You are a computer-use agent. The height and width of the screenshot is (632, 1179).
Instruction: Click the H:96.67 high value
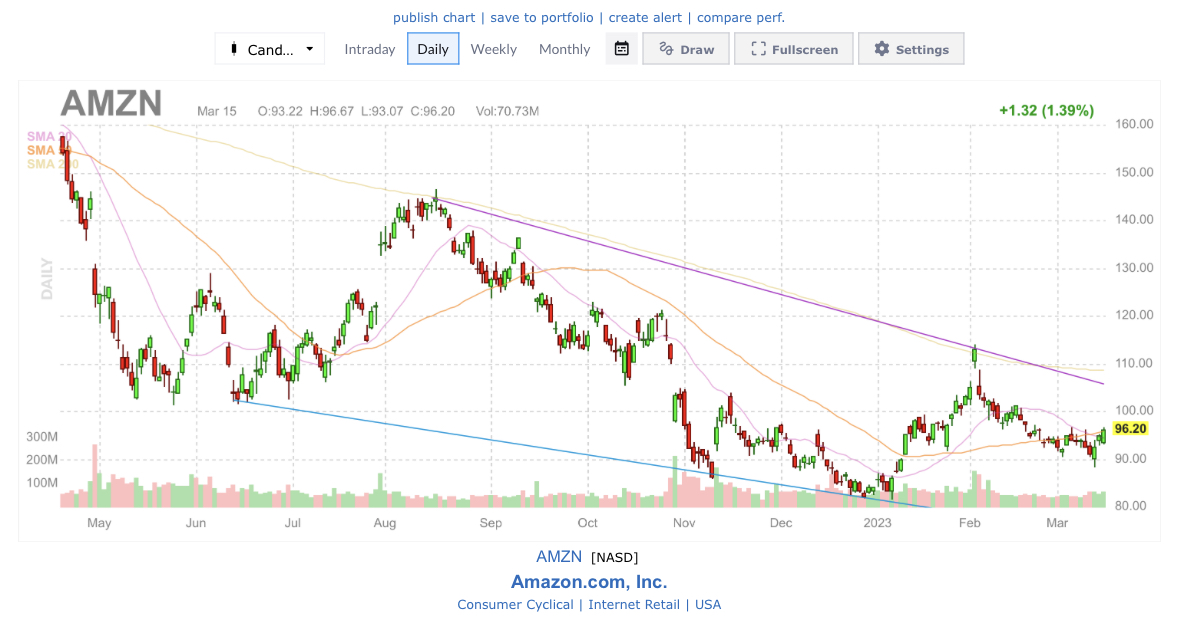[x=332, y=111]
